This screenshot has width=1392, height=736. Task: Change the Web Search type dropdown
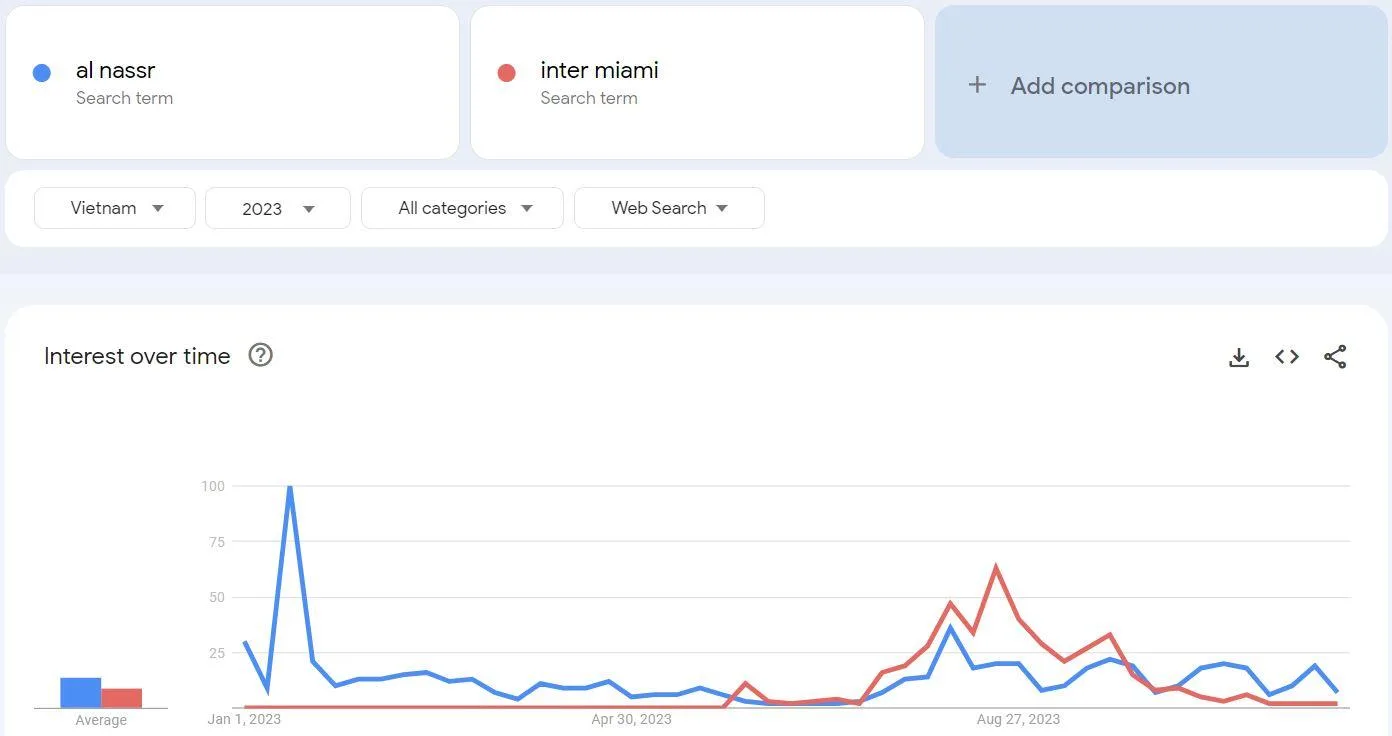pyautogui.click(x=669, y=208)
